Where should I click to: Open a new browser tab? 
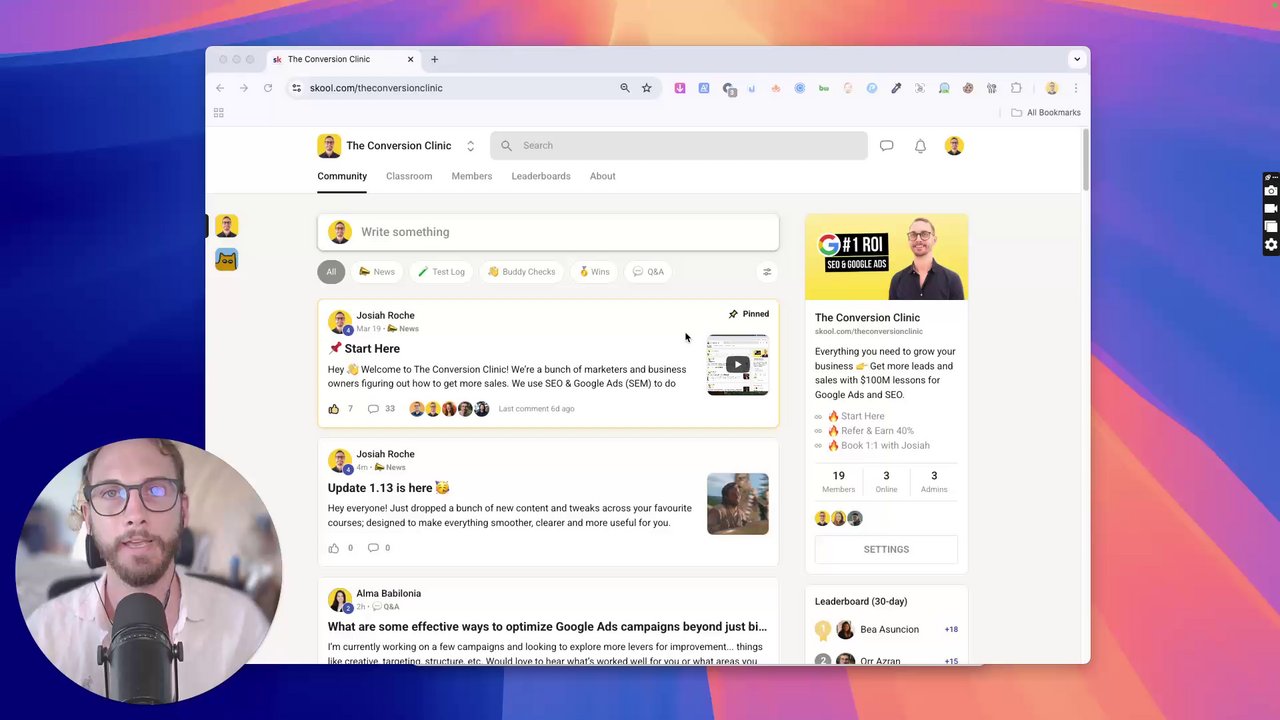[x=434, y=59]
